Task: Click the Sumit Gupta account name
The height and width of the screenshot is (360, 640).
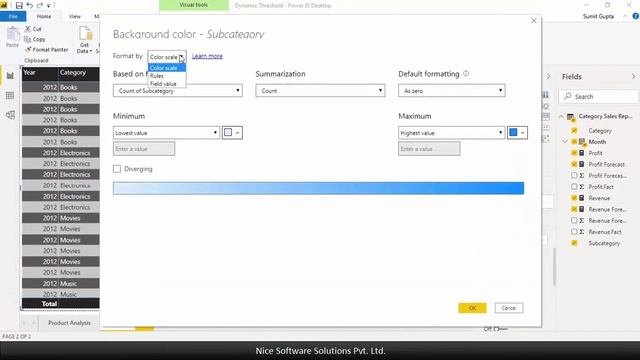Action: 598,16
